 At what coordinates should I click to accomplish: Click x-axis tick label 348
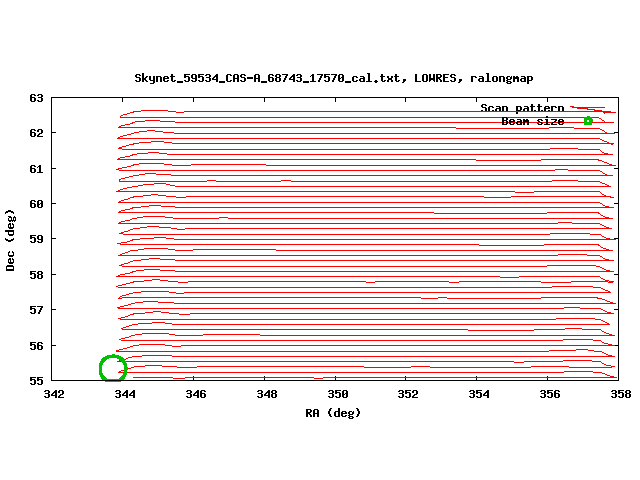(267, 394)
